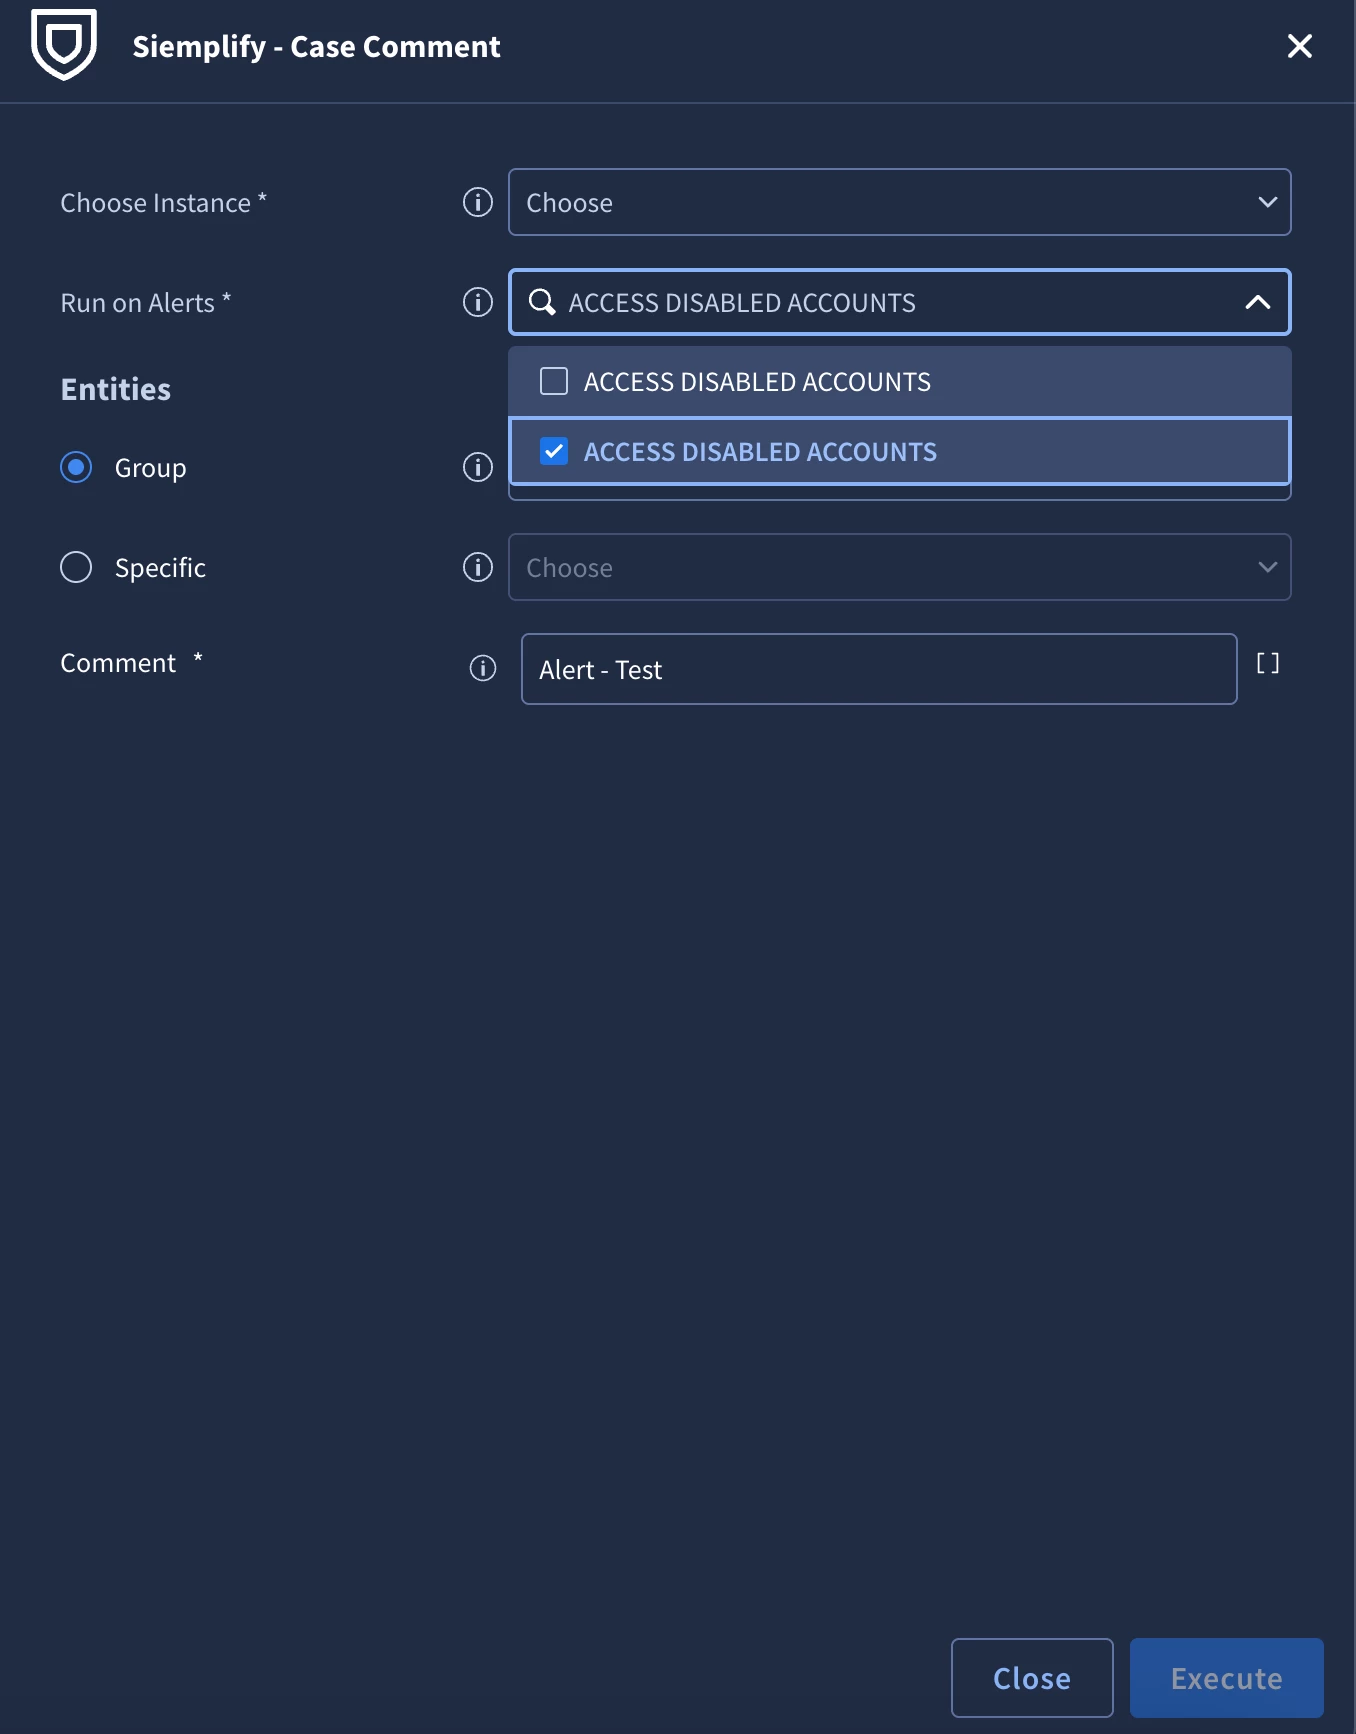Click the 'Comment *' label
This screenshot has height=1734, width=1356.
pos(132,662)
